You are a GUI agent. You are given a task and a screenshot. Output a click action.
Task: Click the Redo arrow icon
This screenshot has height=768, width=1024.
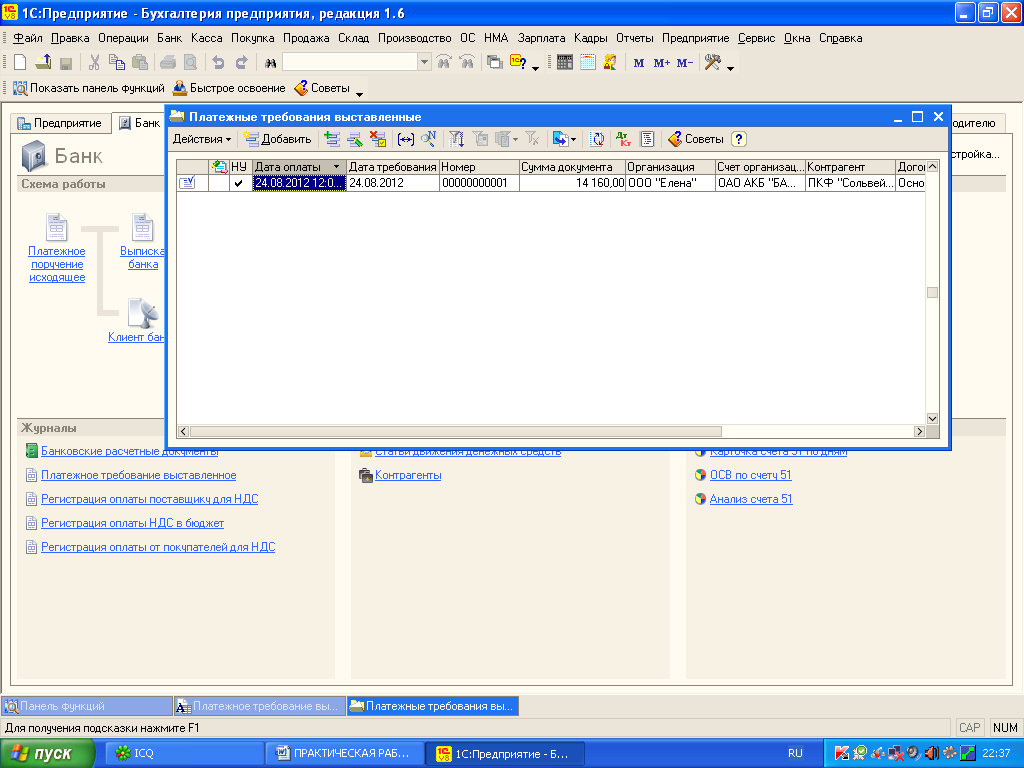242,63
